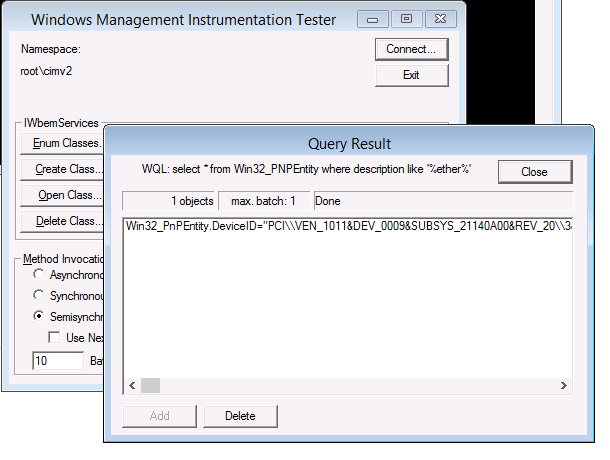610x460 pixels.
Task: Click the Create Class button
Action: coord(62,169)
